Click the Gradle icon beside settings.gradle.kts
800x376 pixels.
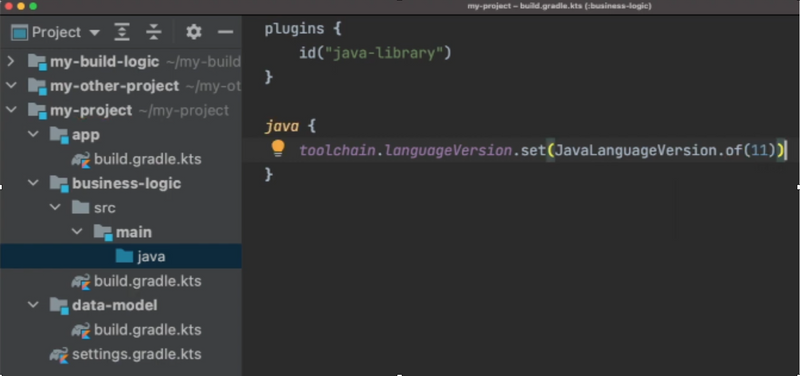click(x=59, y=355)
